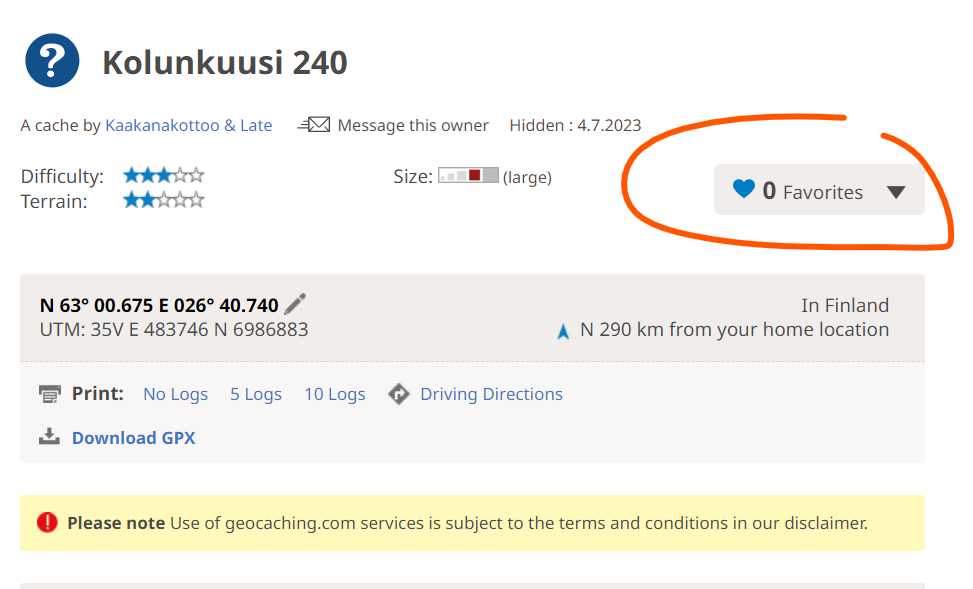Click the Message this owner text
The image size is (973, 589).
point(413,124)
